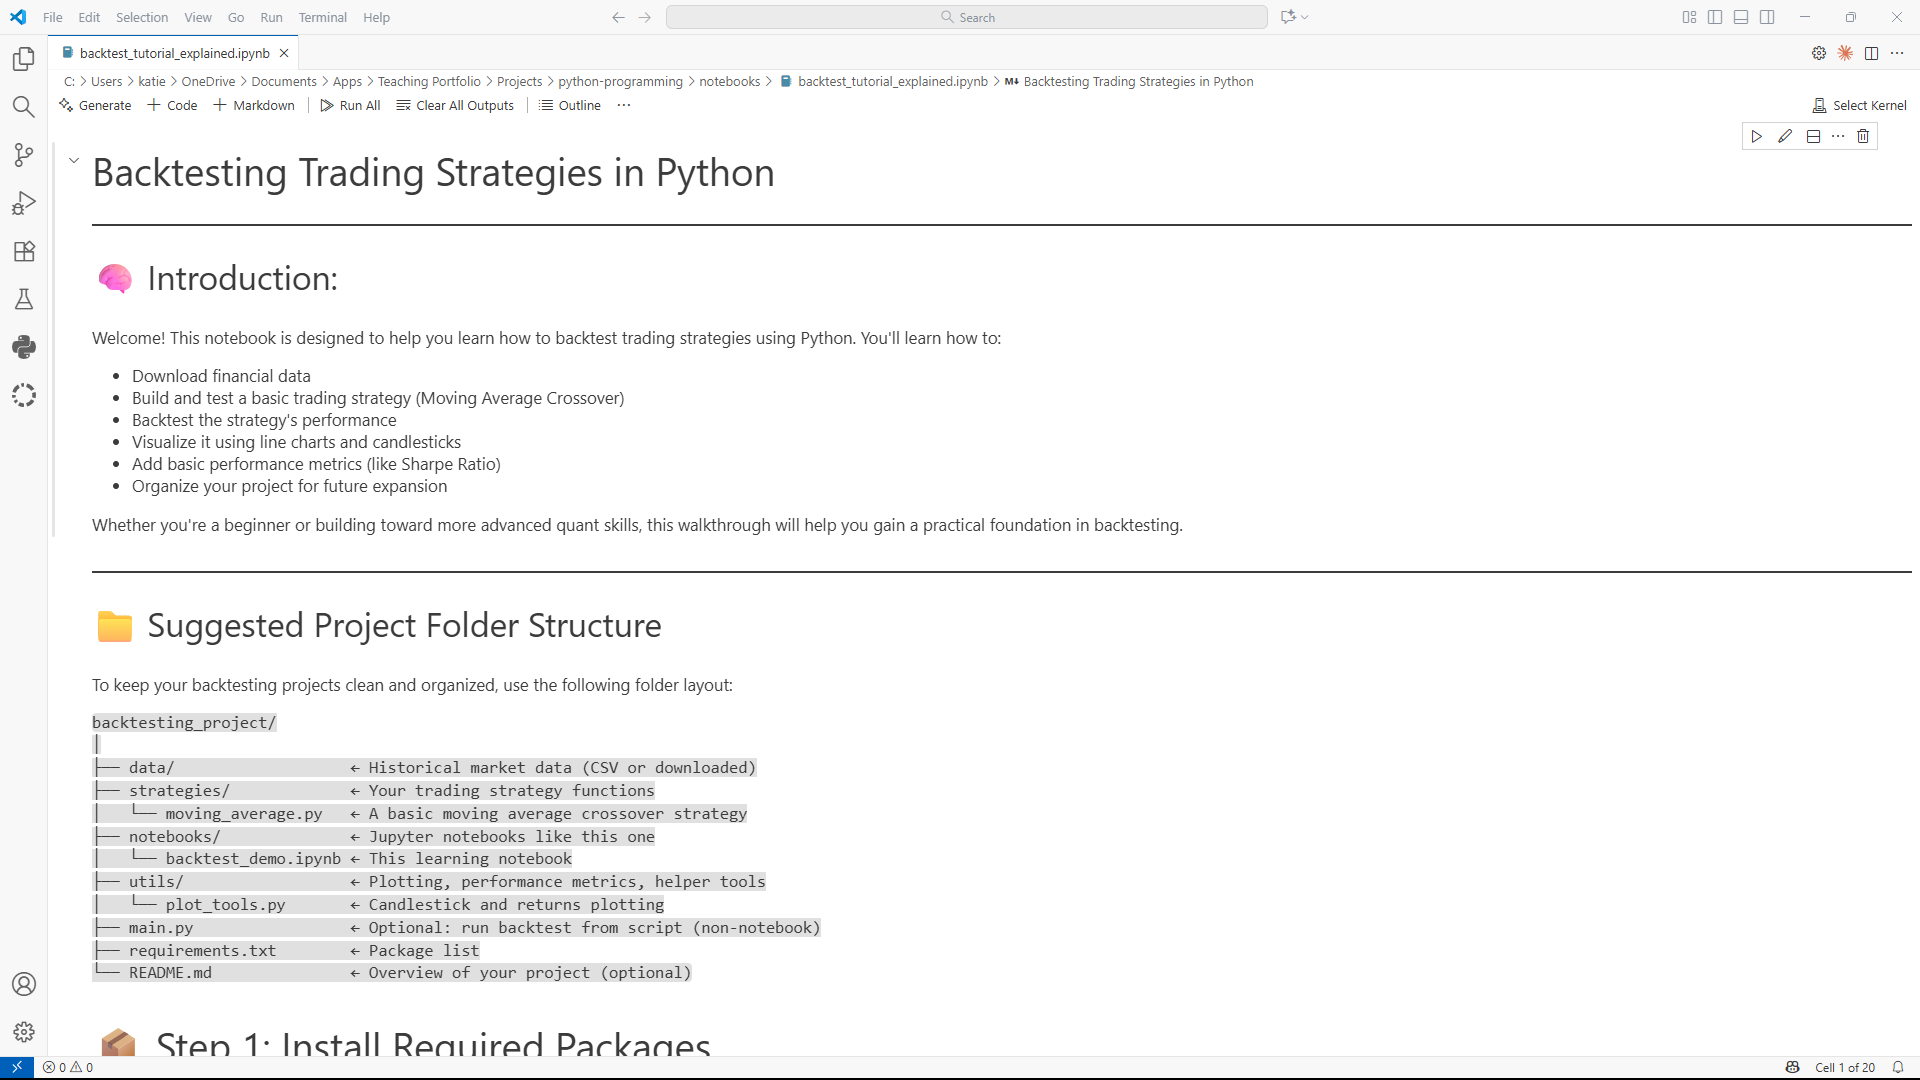Switch to the backtest_tutorial_explained.ipynb tab
Viewport: 1920px width, 1080px height.
pyautogui.click(x=172, y=53)
